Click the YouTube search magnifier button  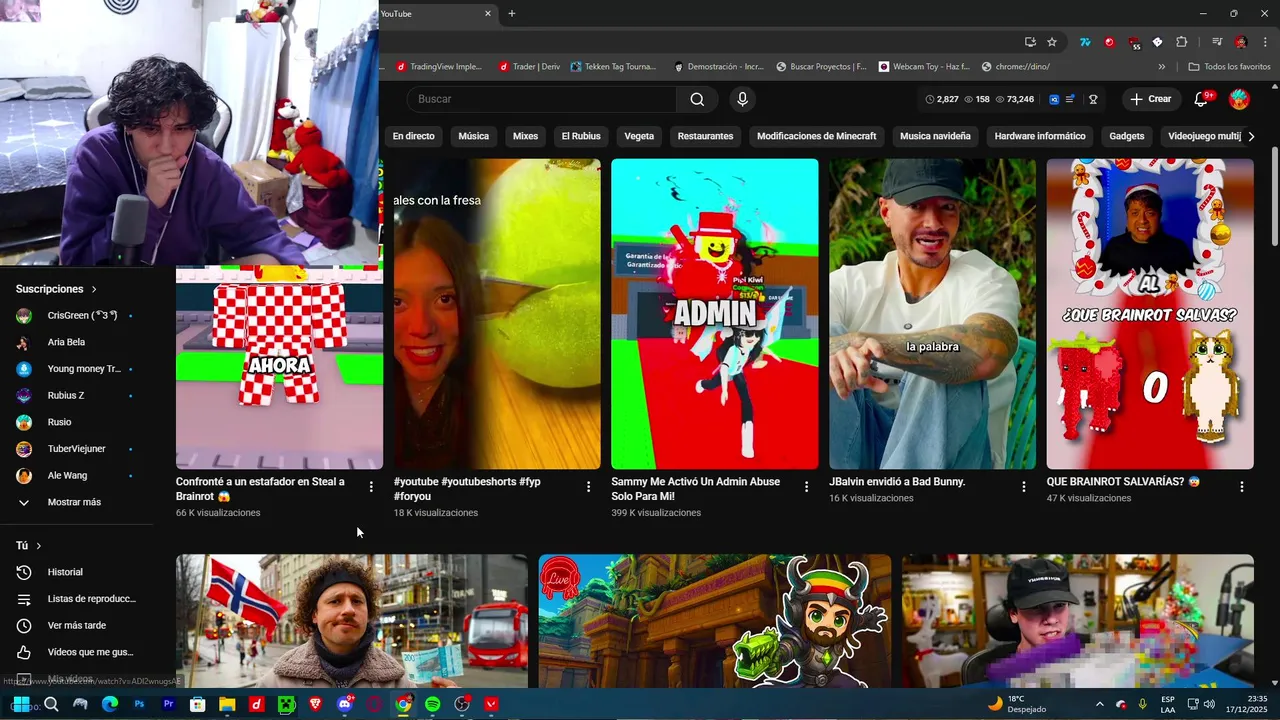[x=697, y=99]
